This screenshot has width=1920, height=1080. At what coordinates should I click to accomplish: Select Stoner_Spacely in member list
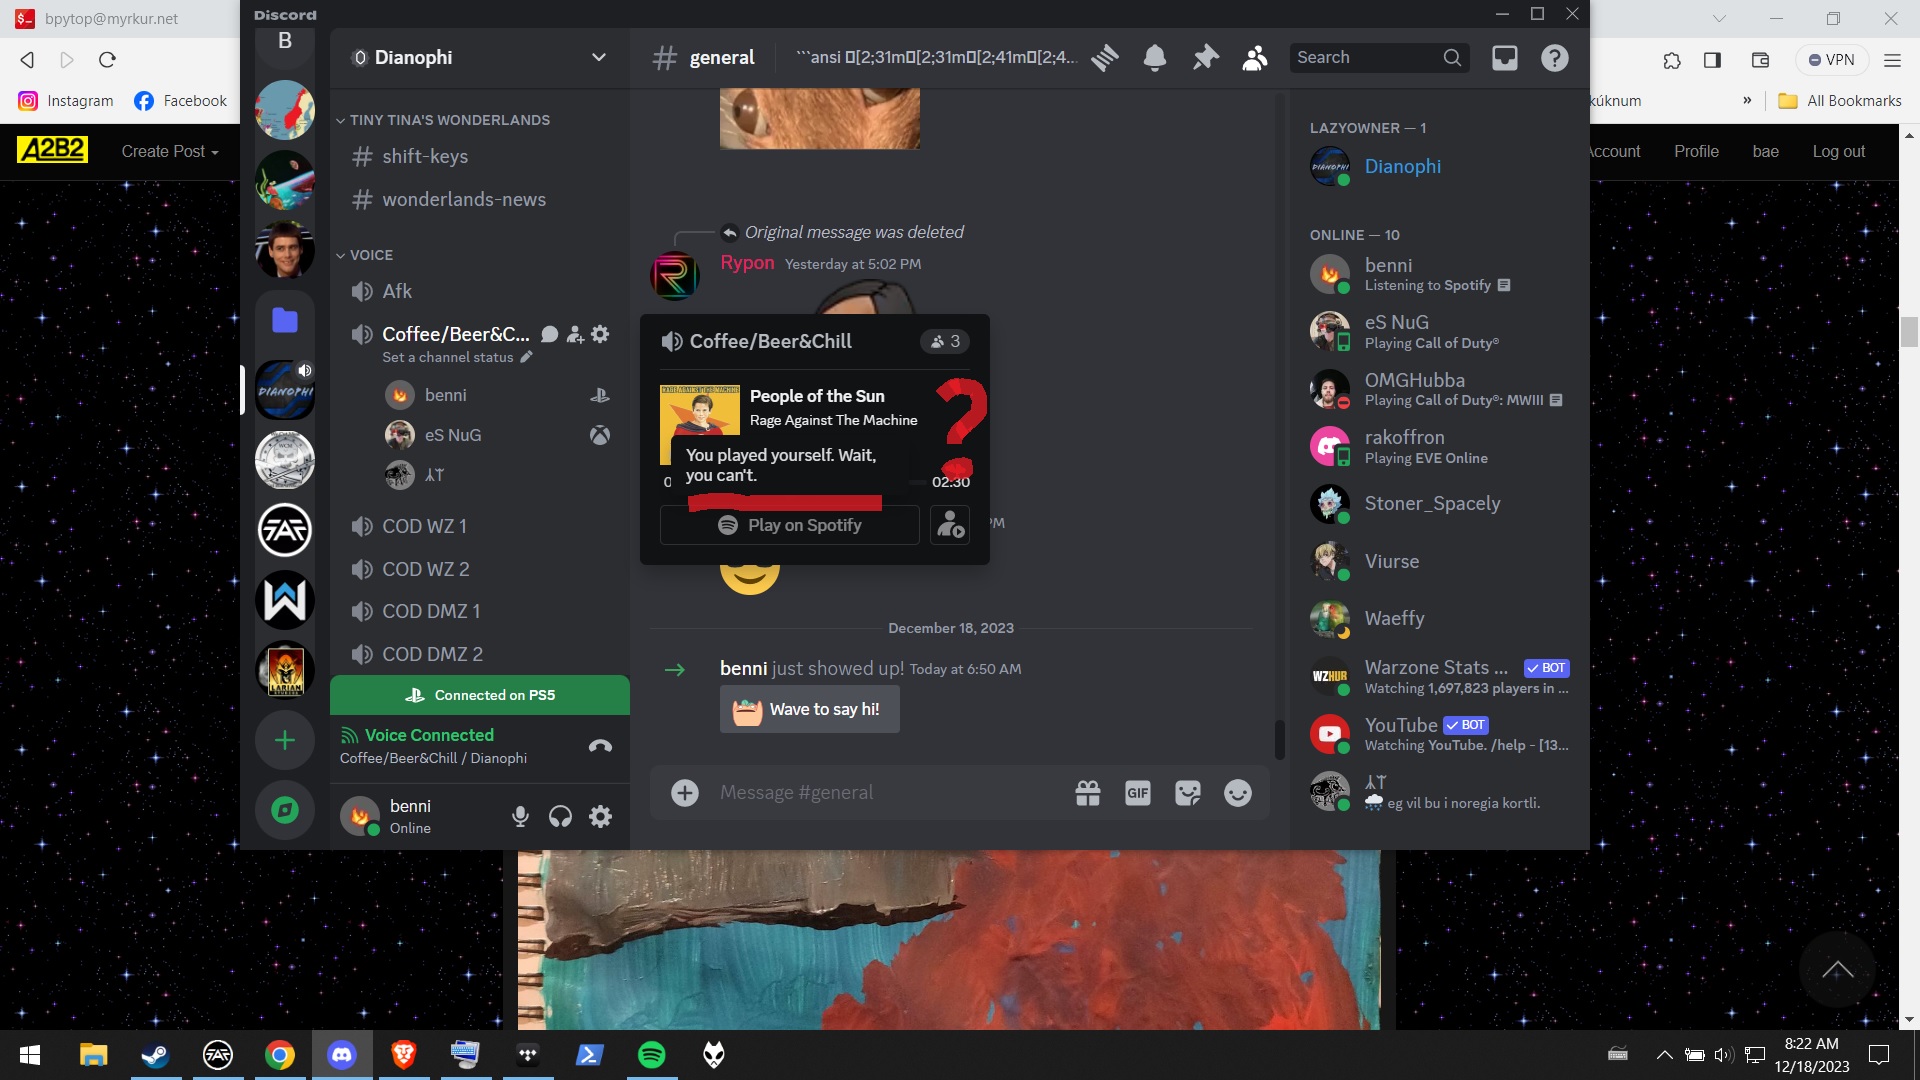coord(1438,503)
